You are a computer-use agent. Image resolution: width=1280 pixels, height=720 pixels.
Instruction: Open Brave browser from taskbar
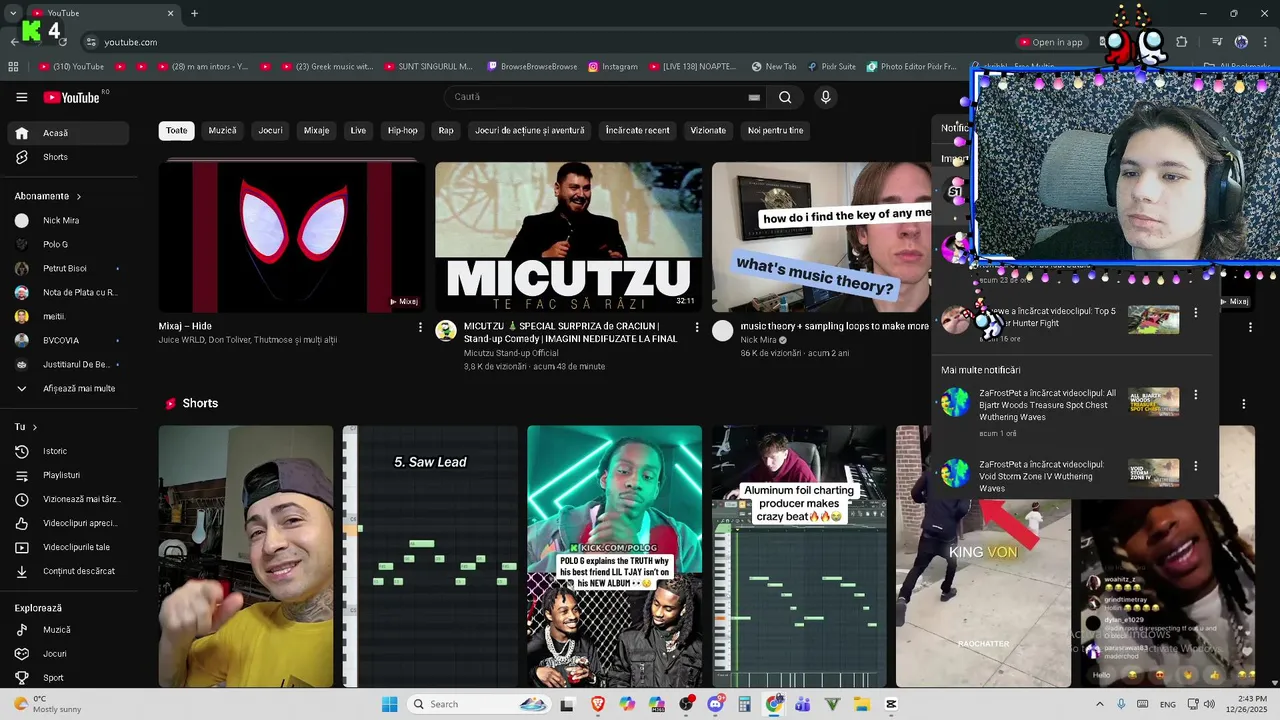click(598, 704)
